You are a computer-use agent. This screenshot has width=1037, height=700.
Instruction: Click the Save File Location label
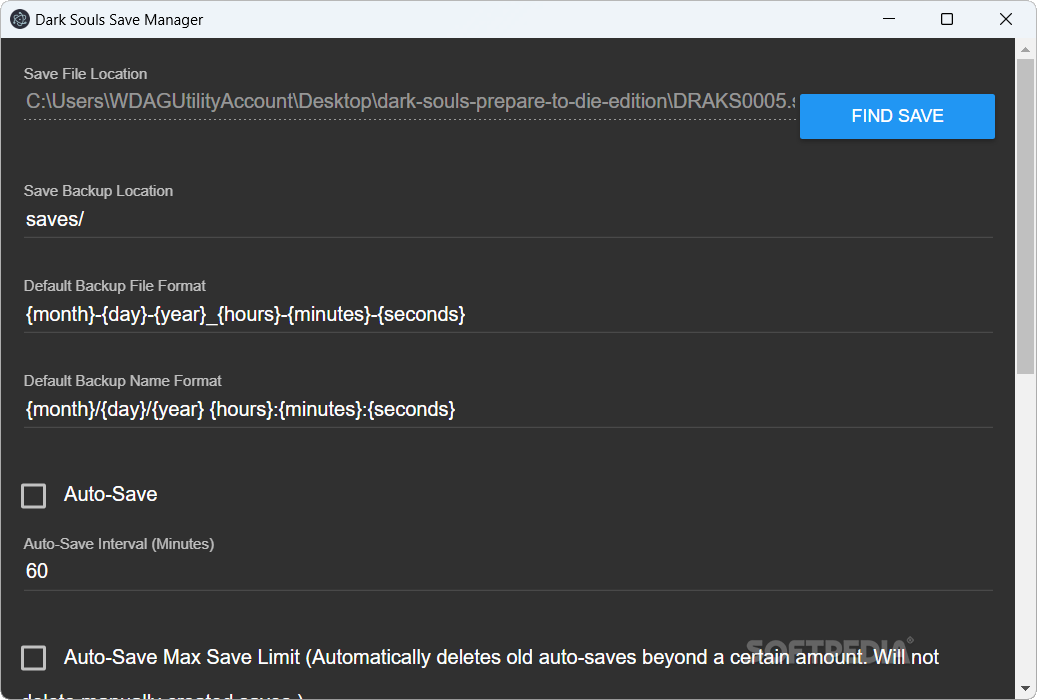coord(85,74)
